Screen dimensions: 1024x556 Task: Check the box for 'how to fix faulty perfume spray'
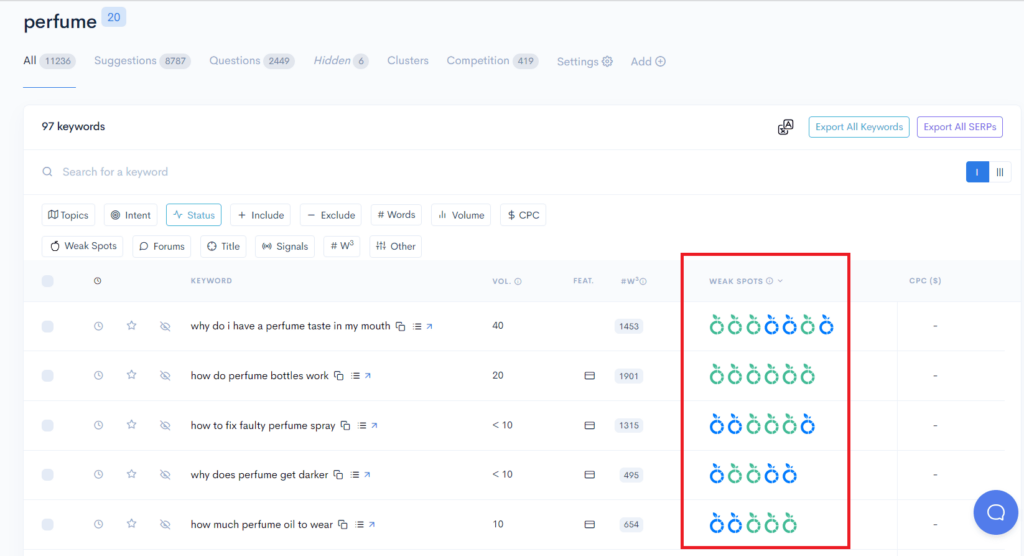click(48, 425)
